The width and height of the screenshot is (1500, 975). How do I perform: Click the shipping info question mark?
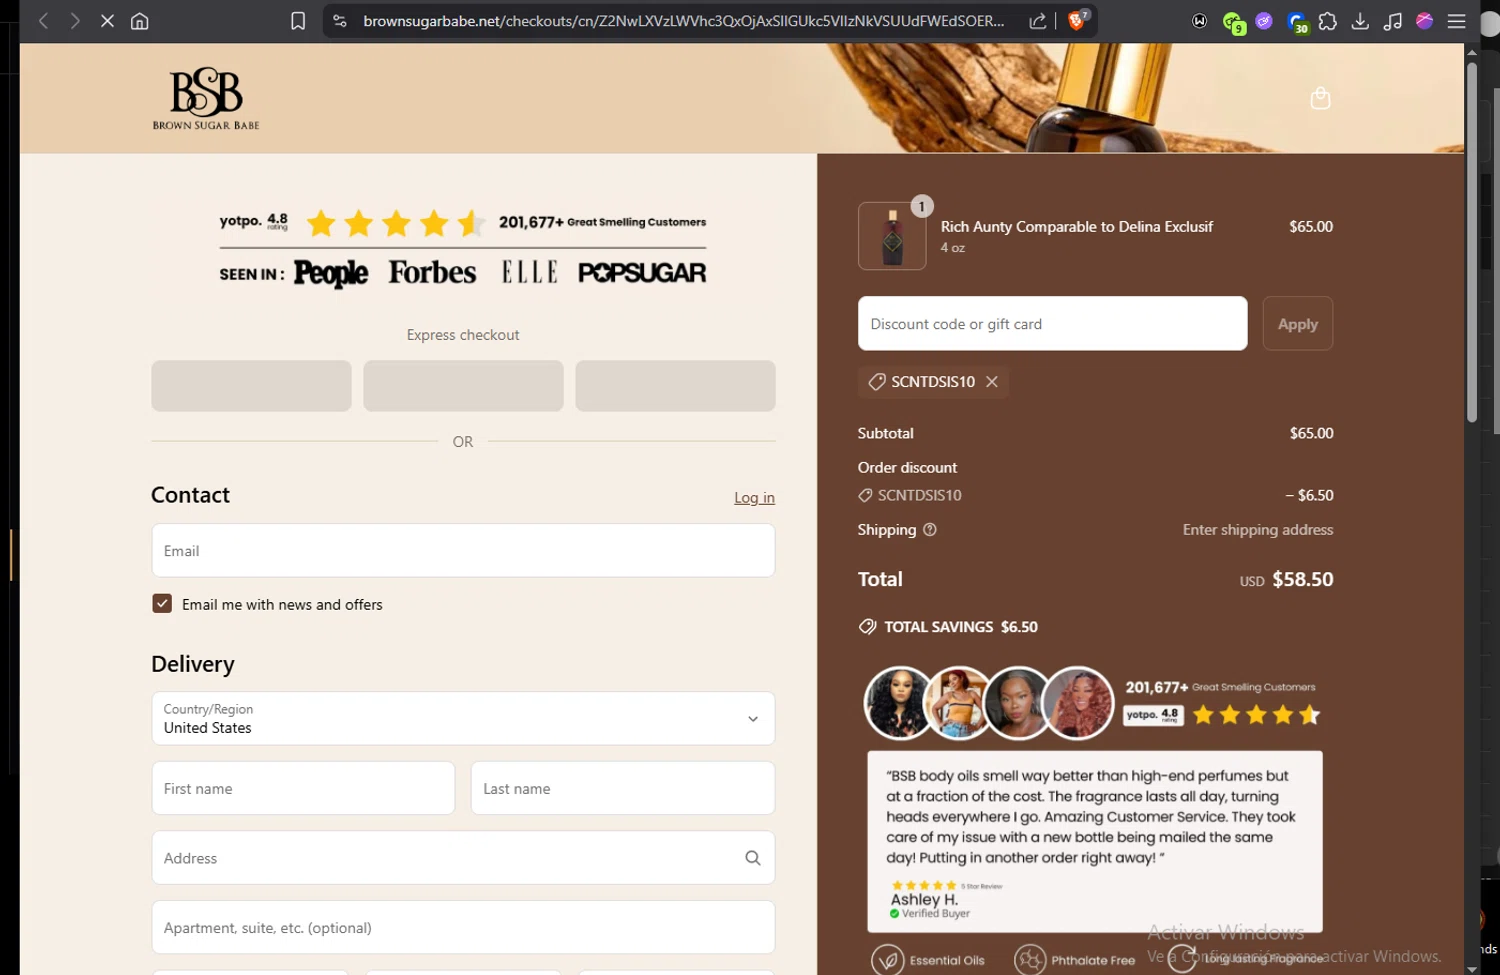tap(930, 530)
